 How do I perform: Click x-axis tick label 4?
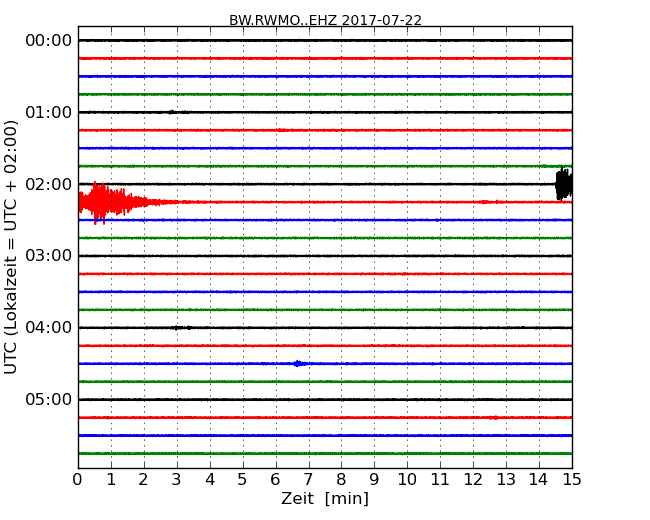(210, 480)
